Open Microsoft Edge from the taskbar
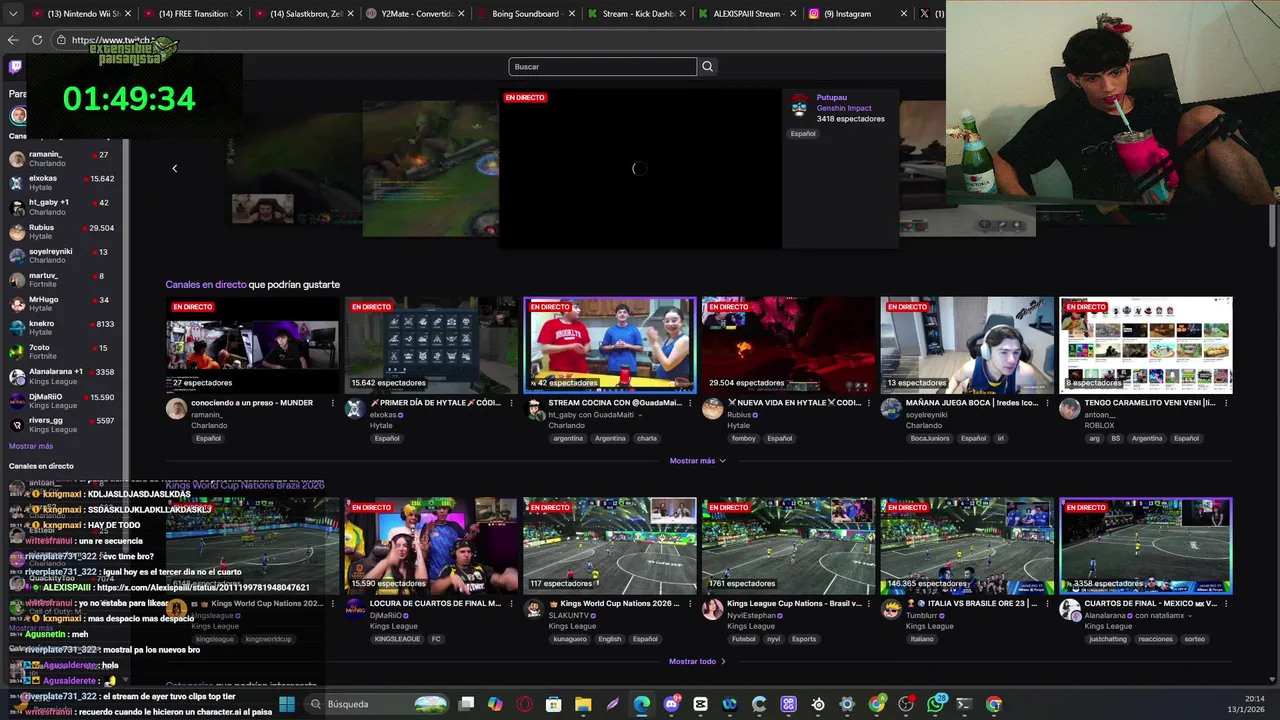The image size is (1280, 720). [x=642, y=704]
